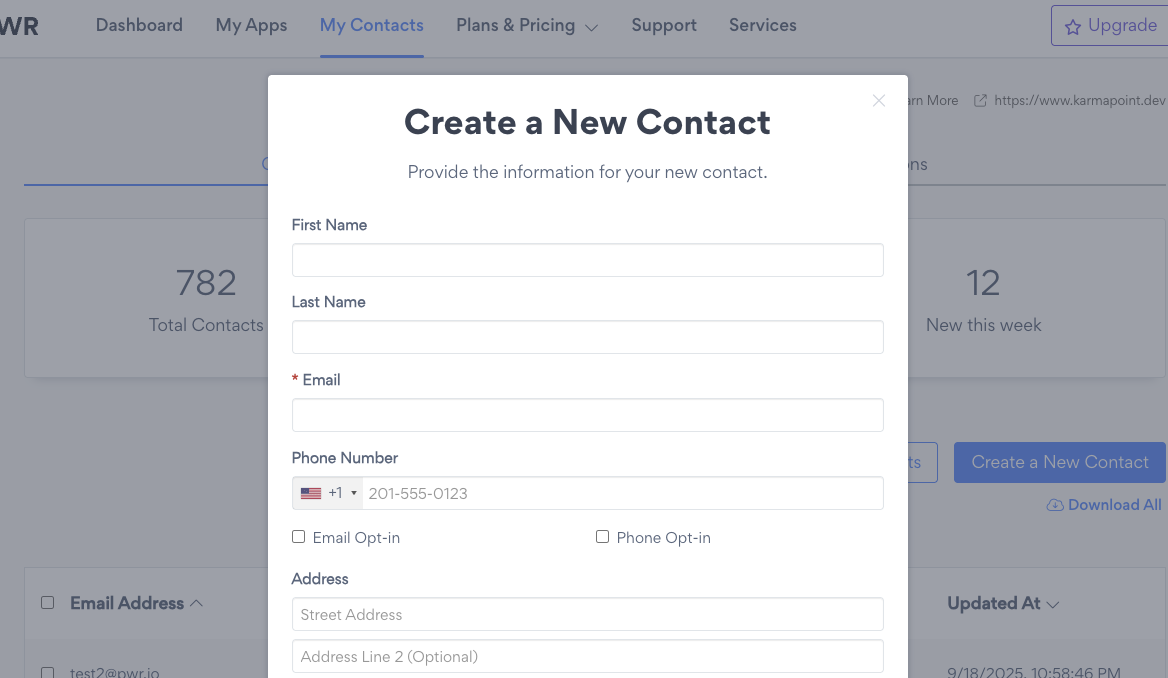Tick the Phone Opt-in checkbox
1168x678 pixels.
(x=602, y=537)
